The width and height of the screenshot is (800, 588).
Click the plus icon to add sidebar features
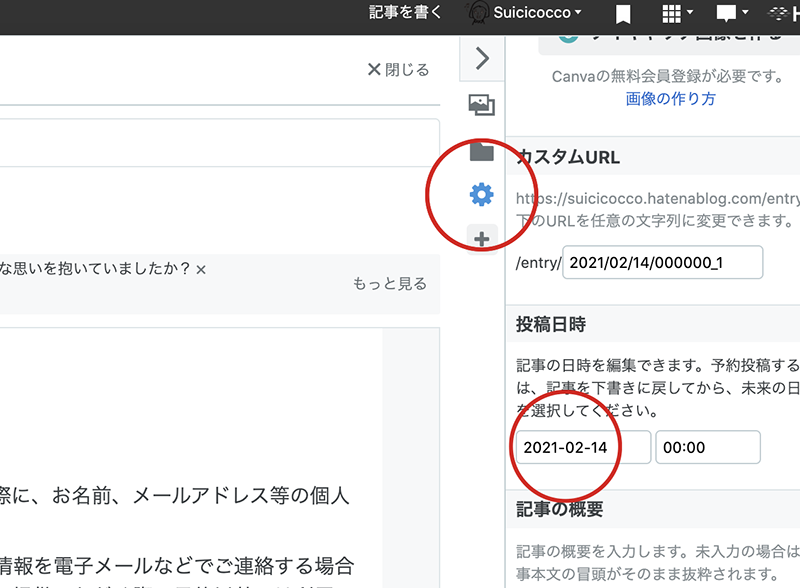coord(482,239)
